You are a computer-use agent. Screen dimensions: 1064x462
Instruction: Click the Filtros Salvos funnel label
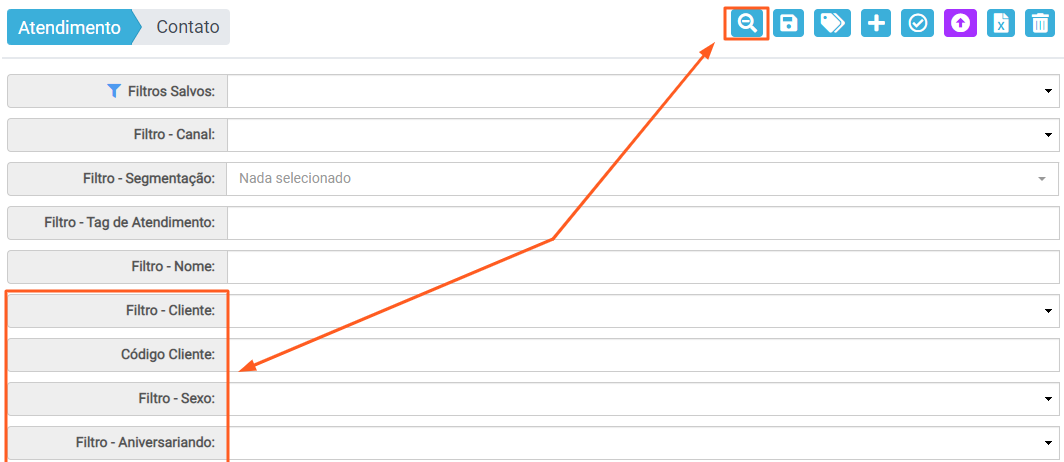[x=162, y=91]
